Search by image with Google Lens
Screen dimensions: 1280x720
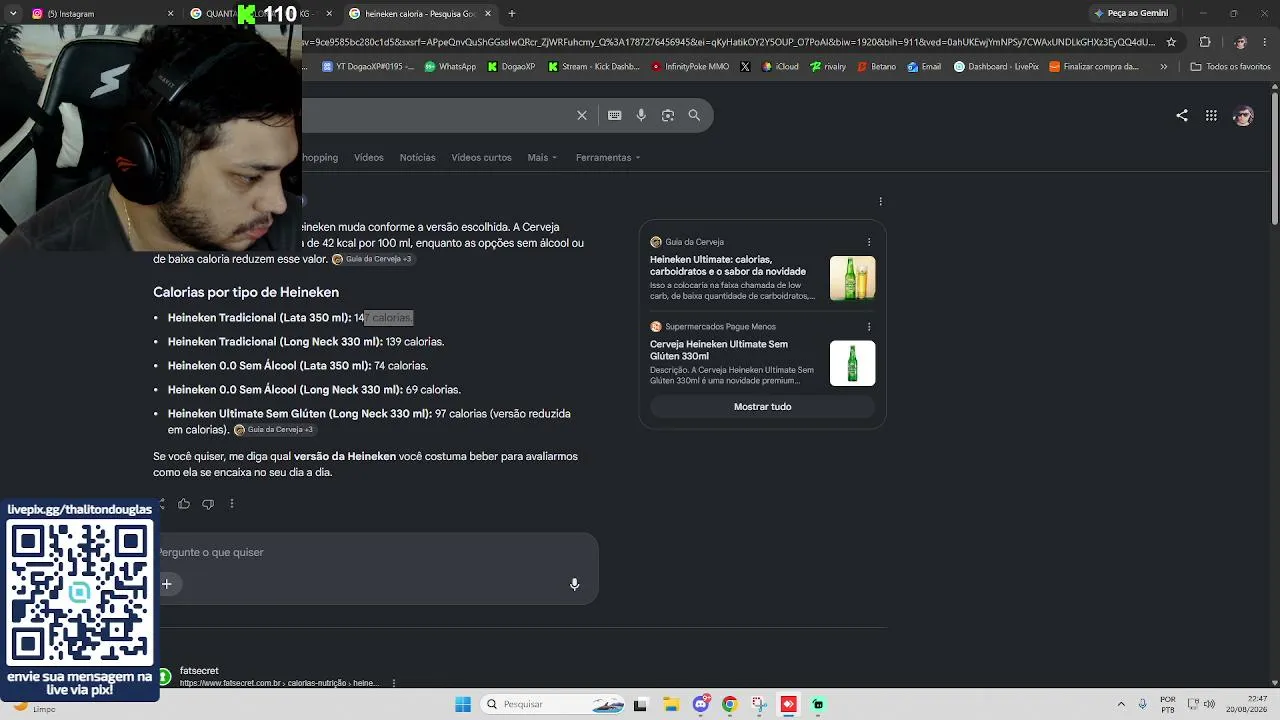[668, 115]
